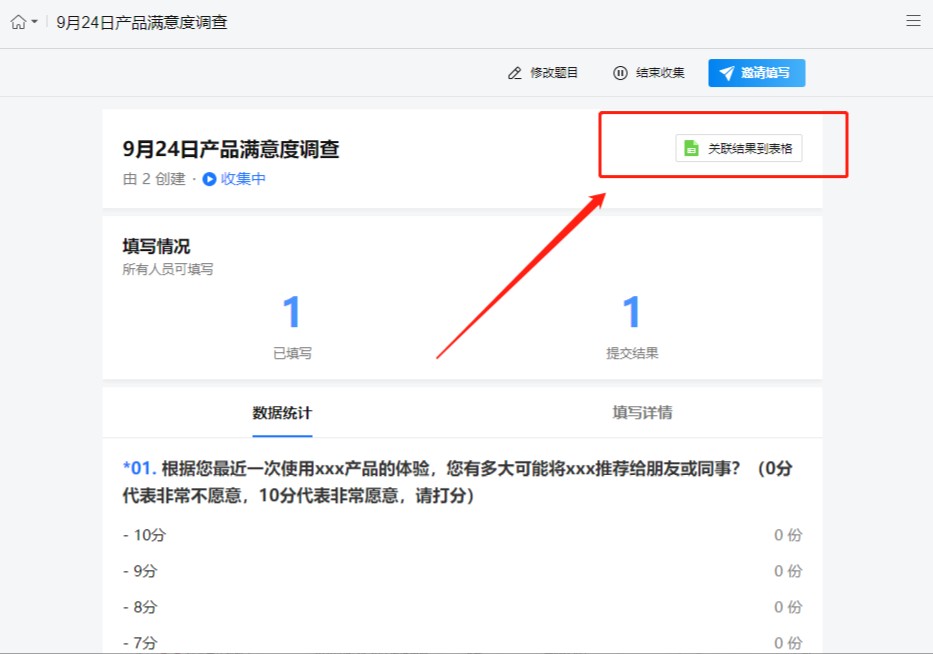This screenshot has width=933, height=654.
Task: Click the paper plane icon in 邀请填写 button
Action: coord(726,72)
